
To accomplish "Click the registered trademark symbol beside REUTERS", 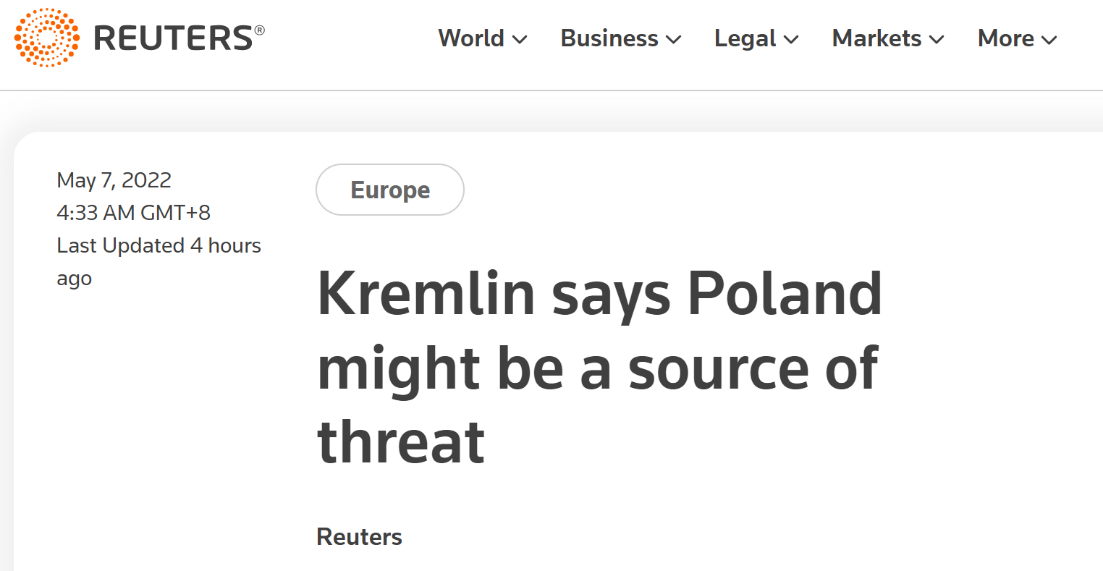I will coord(260,30).
